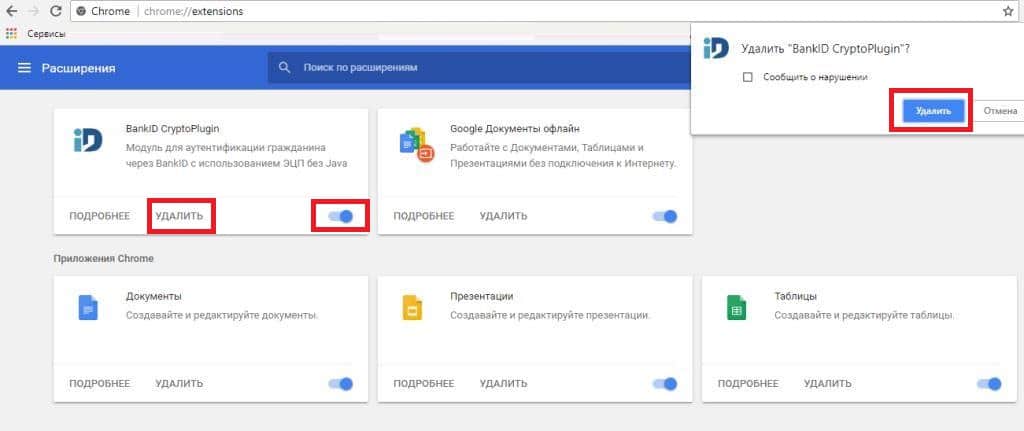1024x431 pixels.
Task: Cancel removal with the Отмена button
Action: click(x=1000, y=111)
